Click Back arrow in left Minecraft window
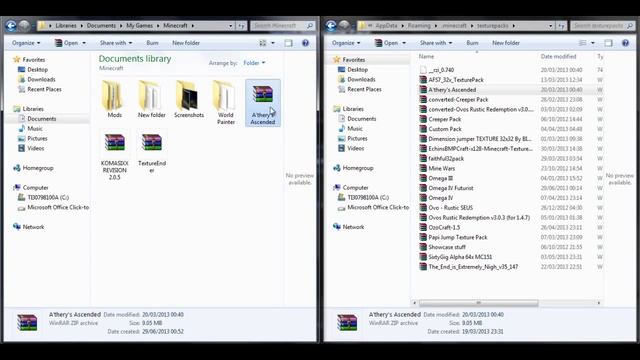The height and width of the screenshot is (360, 640). tap(11, 26)
